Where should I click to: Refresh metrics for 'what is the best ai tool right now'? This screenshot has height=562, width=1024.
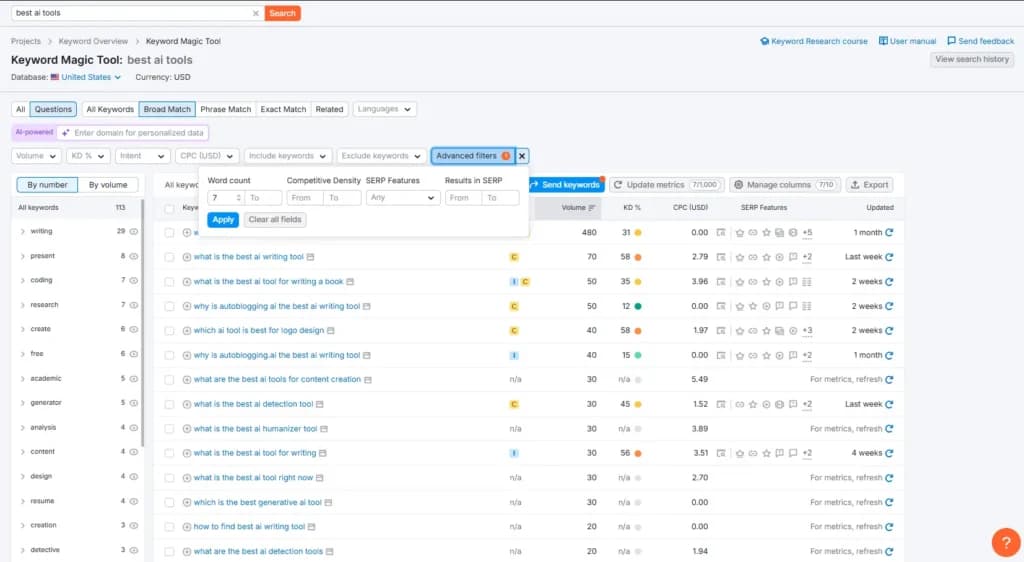[x=889, y=478]
